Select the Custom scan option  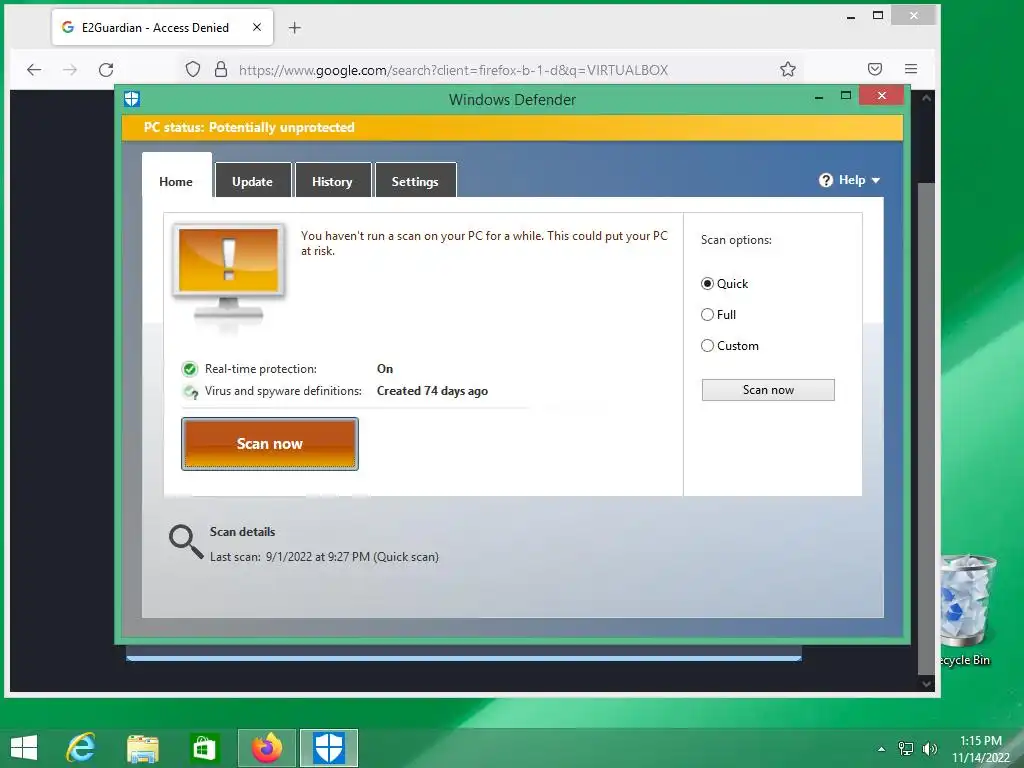pyautogui.click(x=707, y=345)
